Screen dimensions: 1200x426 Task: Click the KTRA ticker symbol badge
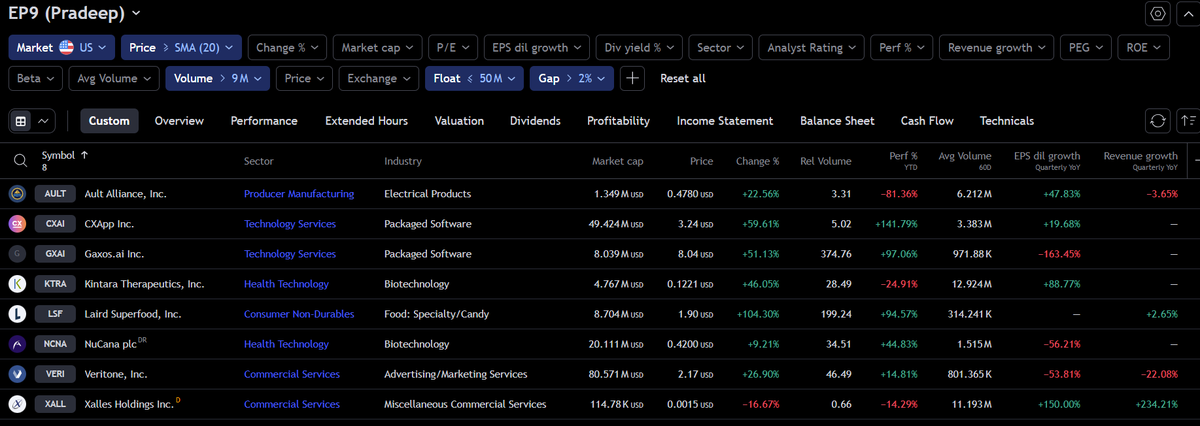coord(56,284)
